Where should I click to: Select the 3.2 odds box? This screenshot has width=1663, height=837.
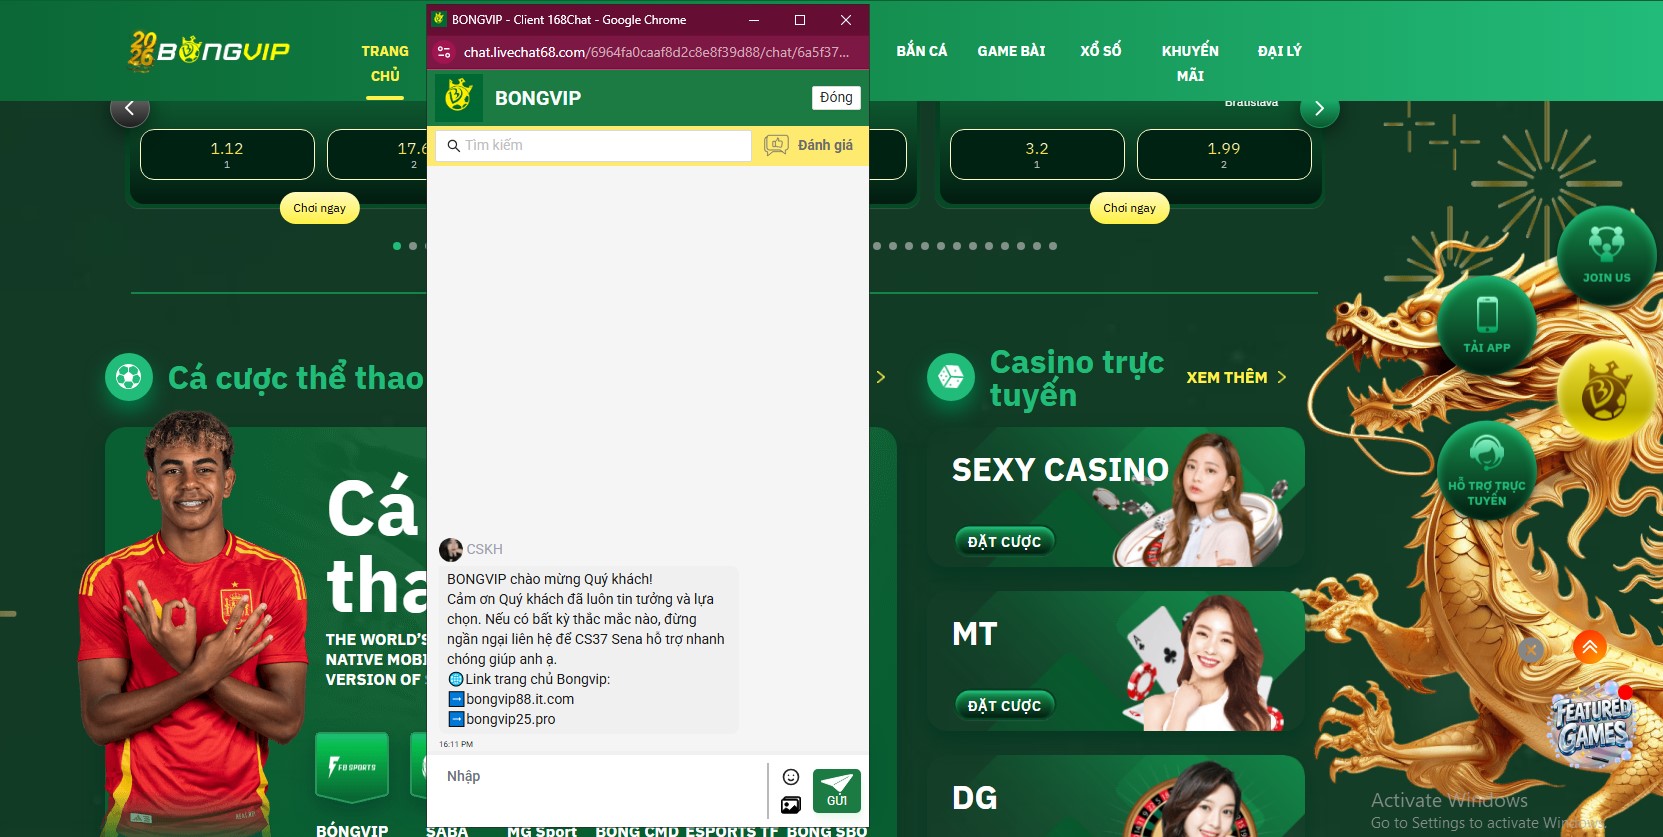[1037, 154]
